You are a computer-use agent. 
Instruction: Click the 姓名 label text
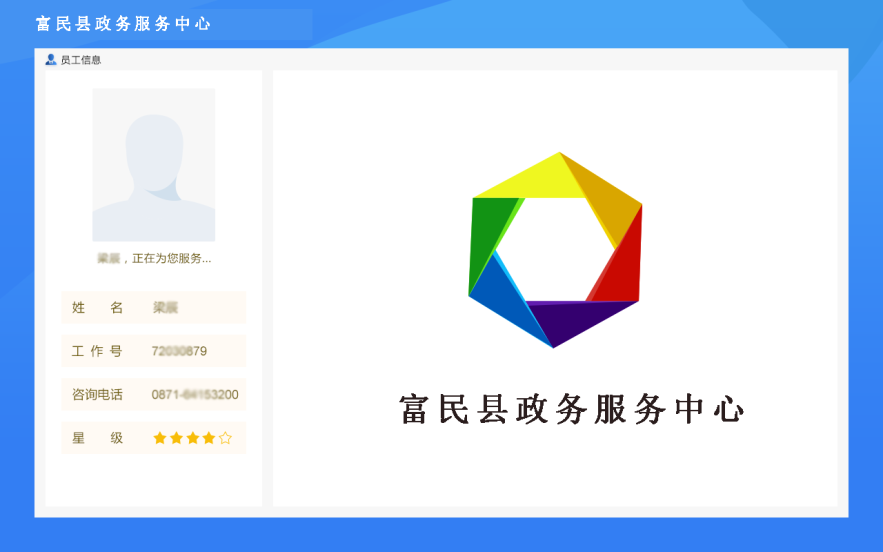click(97, 308)
